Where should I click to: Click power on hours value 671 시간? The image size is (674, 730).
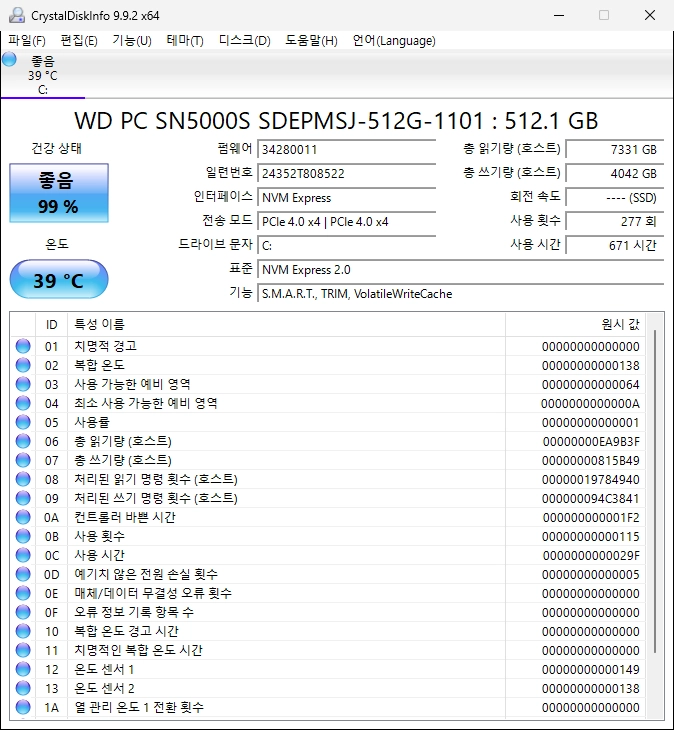(x=615, y=246)
